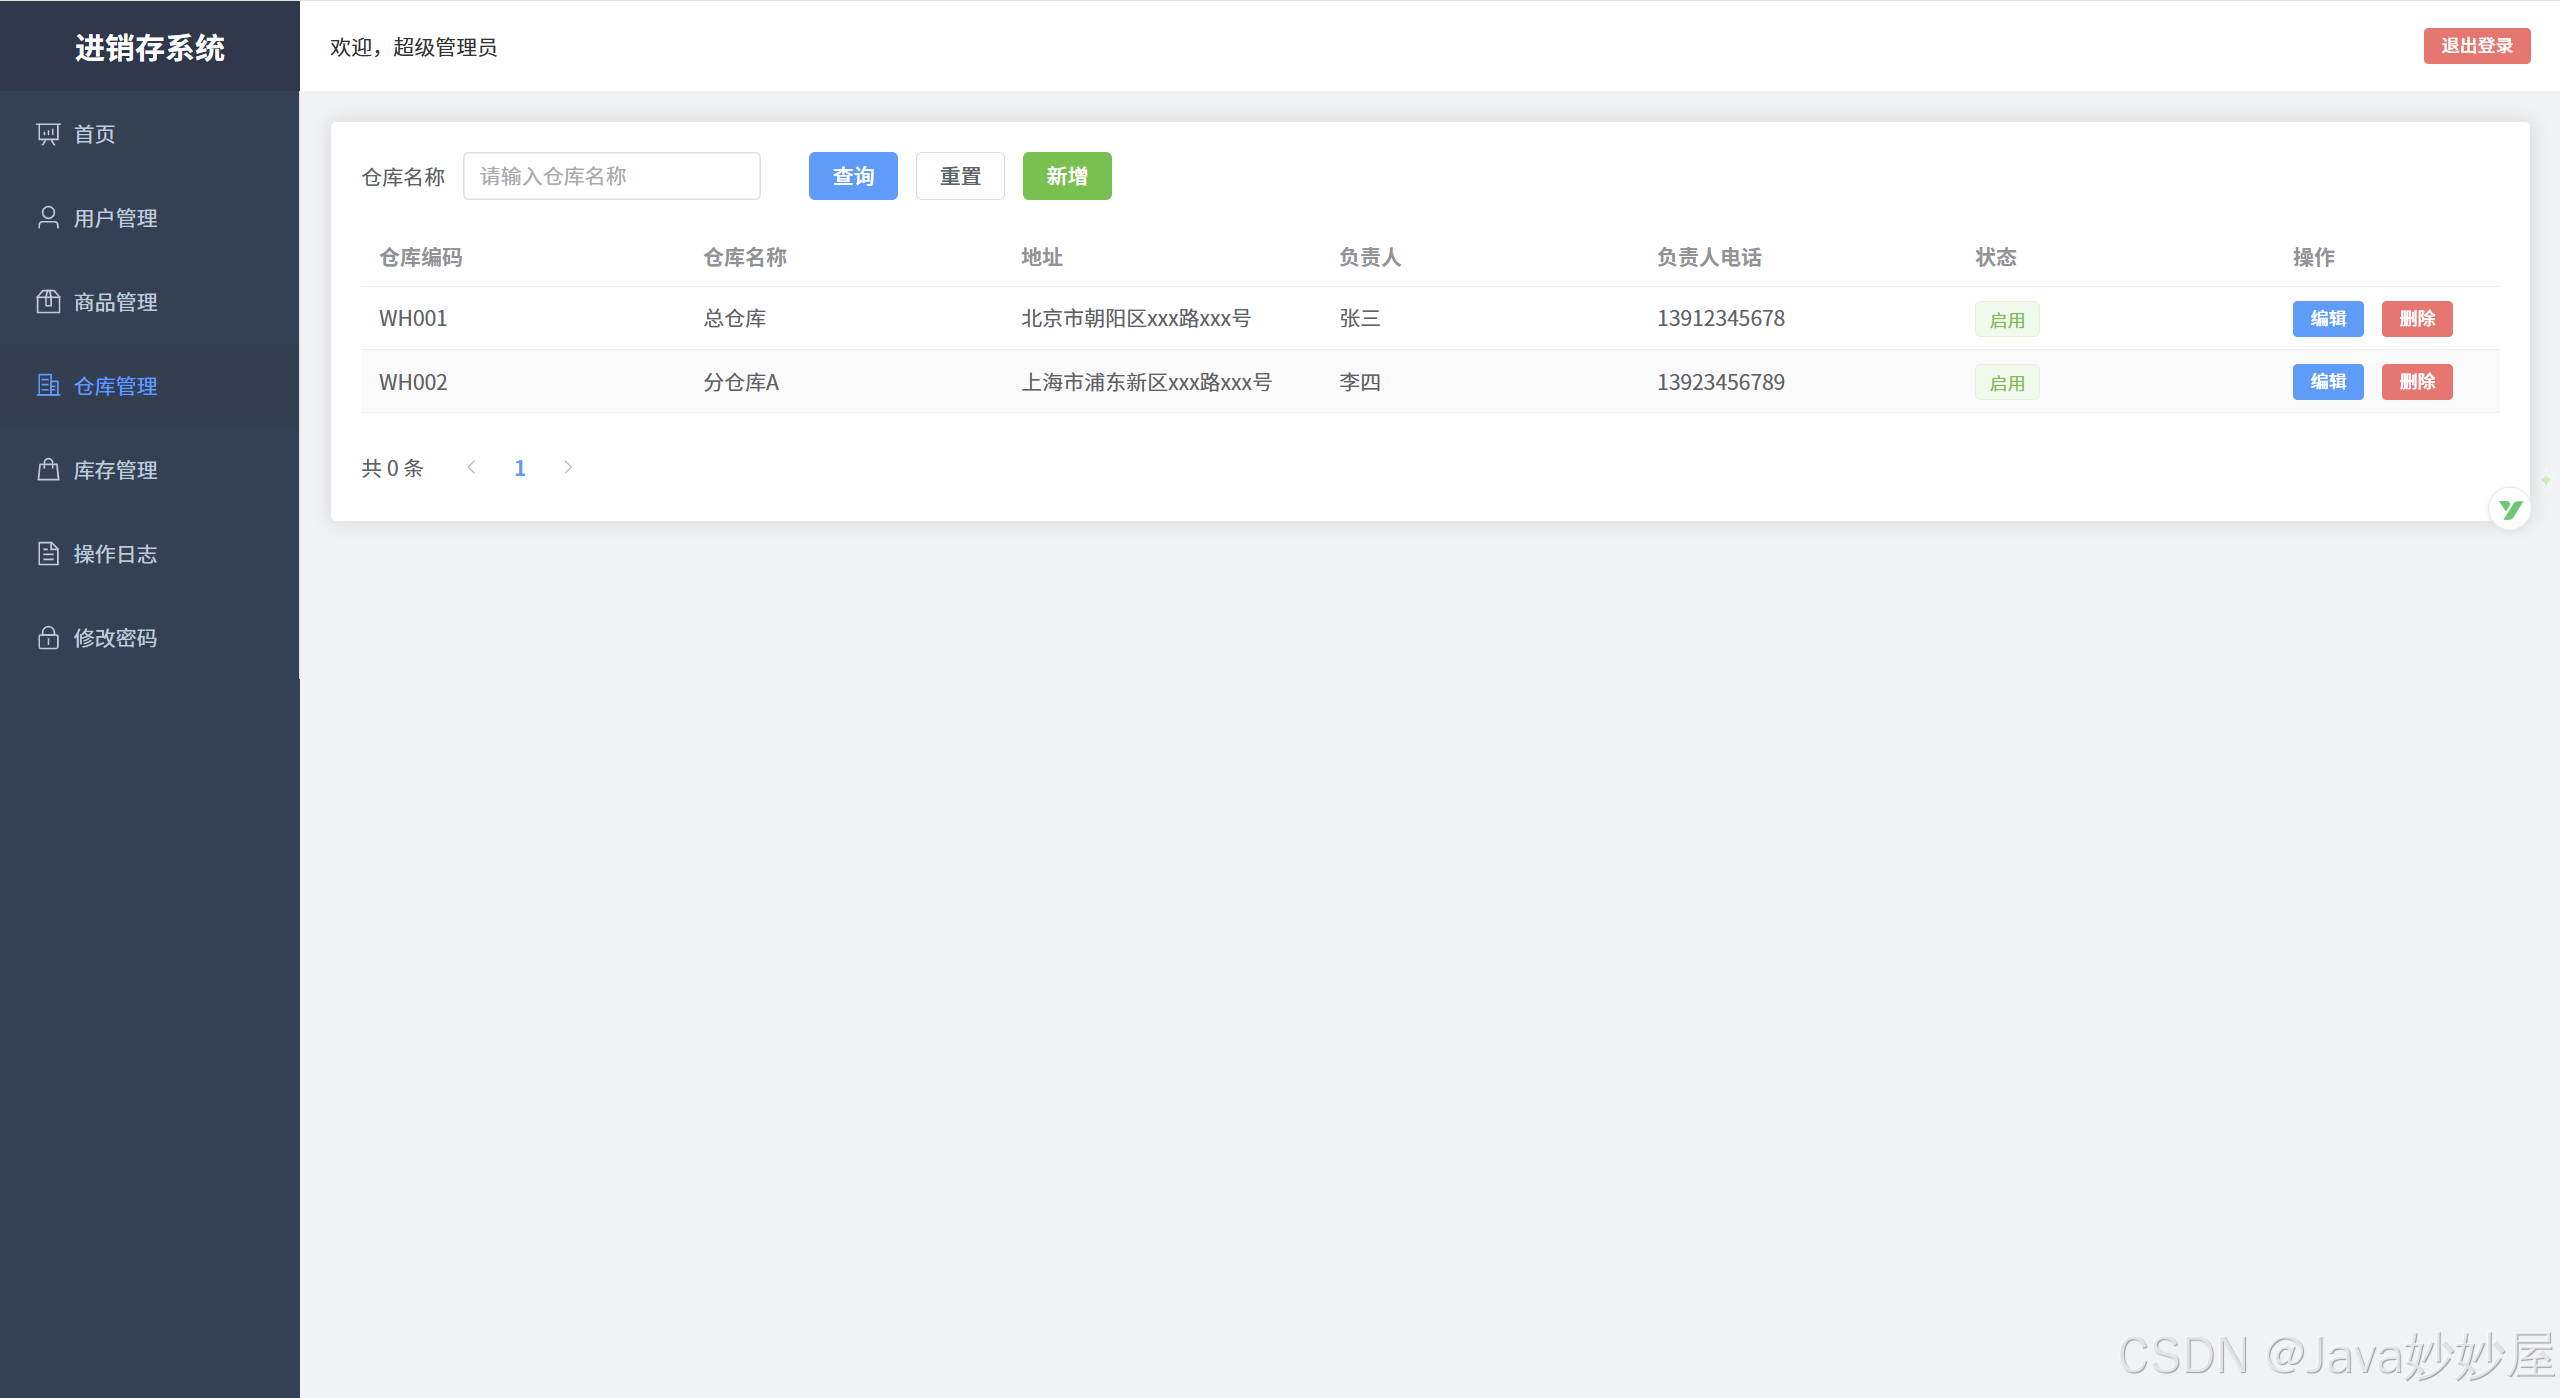Click the 启用 status tag for WH002

coord(2007,383)
